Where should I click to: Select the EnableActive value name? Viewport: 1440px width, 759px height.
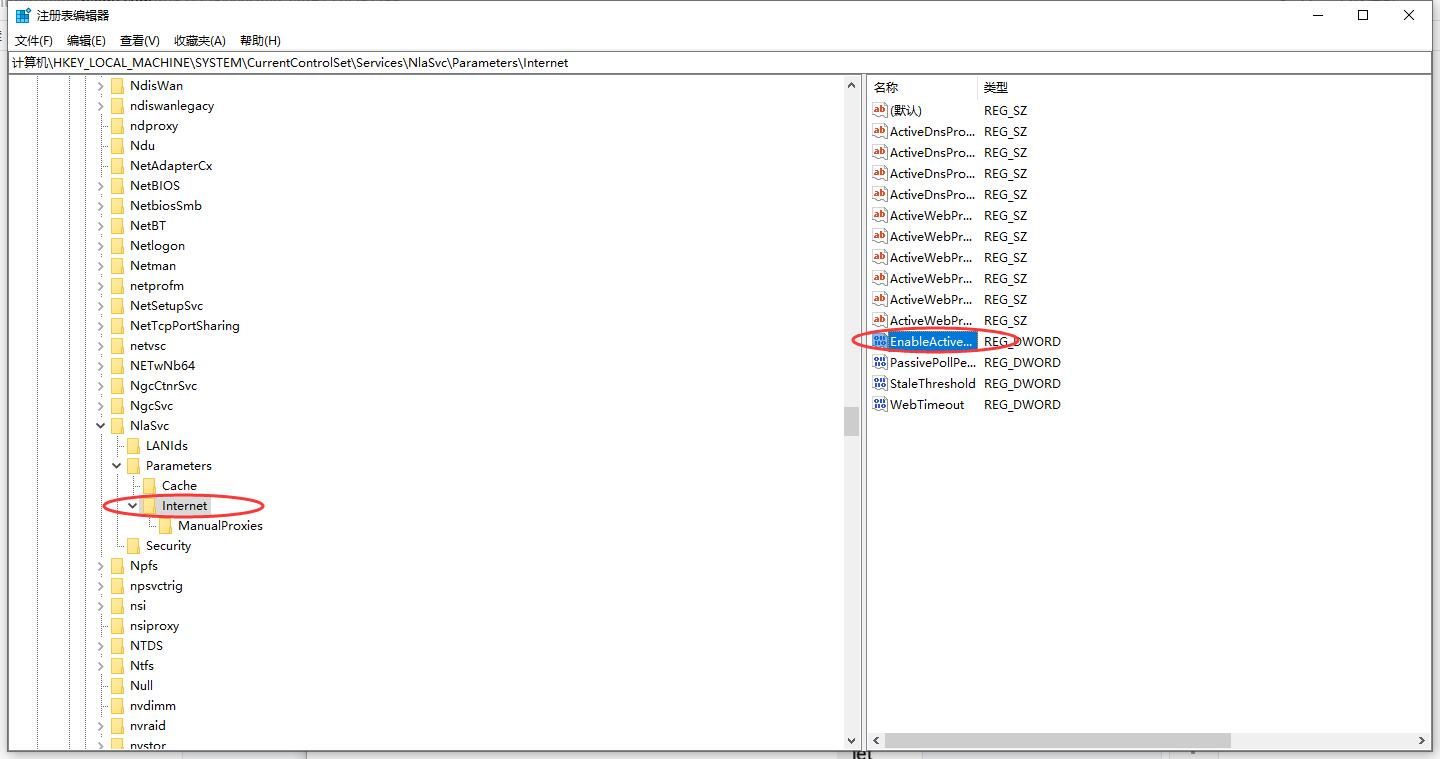[932, 341]
